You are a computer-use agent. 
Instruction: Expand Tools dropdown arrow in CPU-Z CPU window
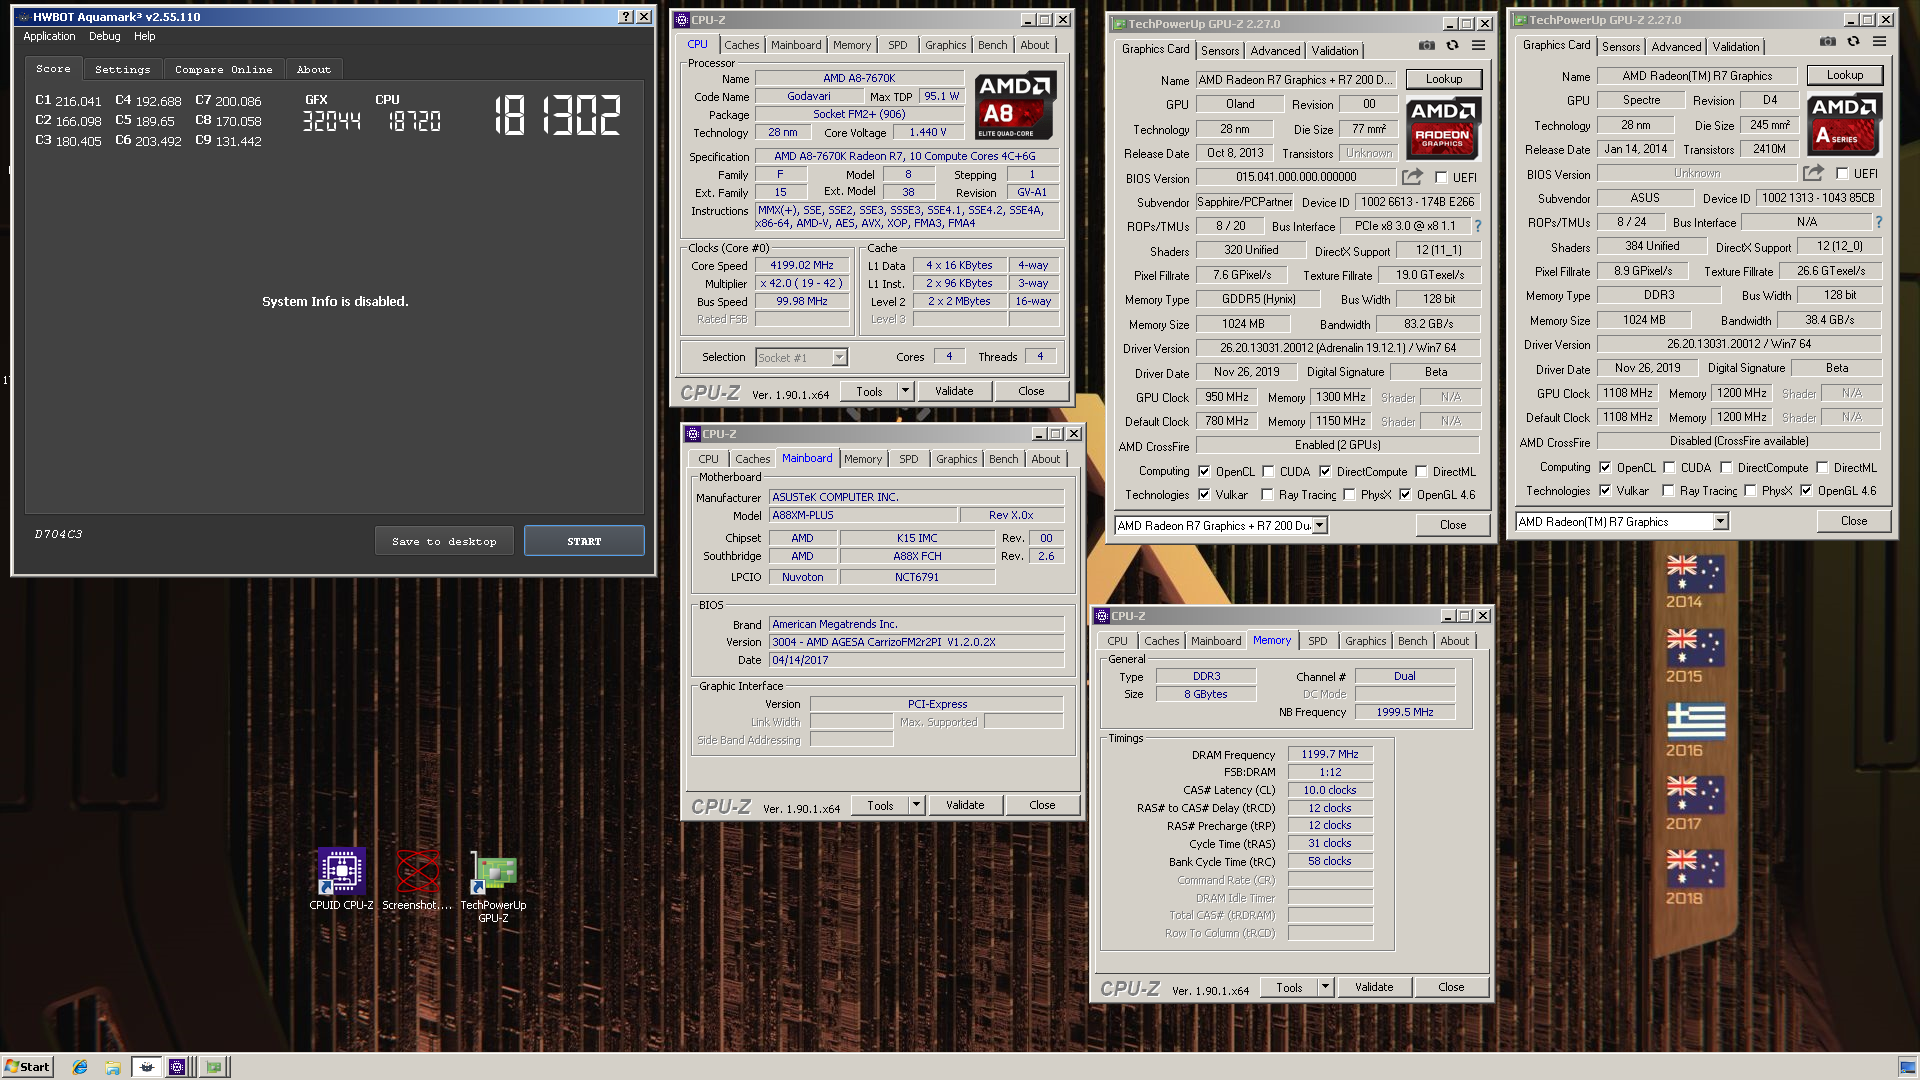[906, 392]
